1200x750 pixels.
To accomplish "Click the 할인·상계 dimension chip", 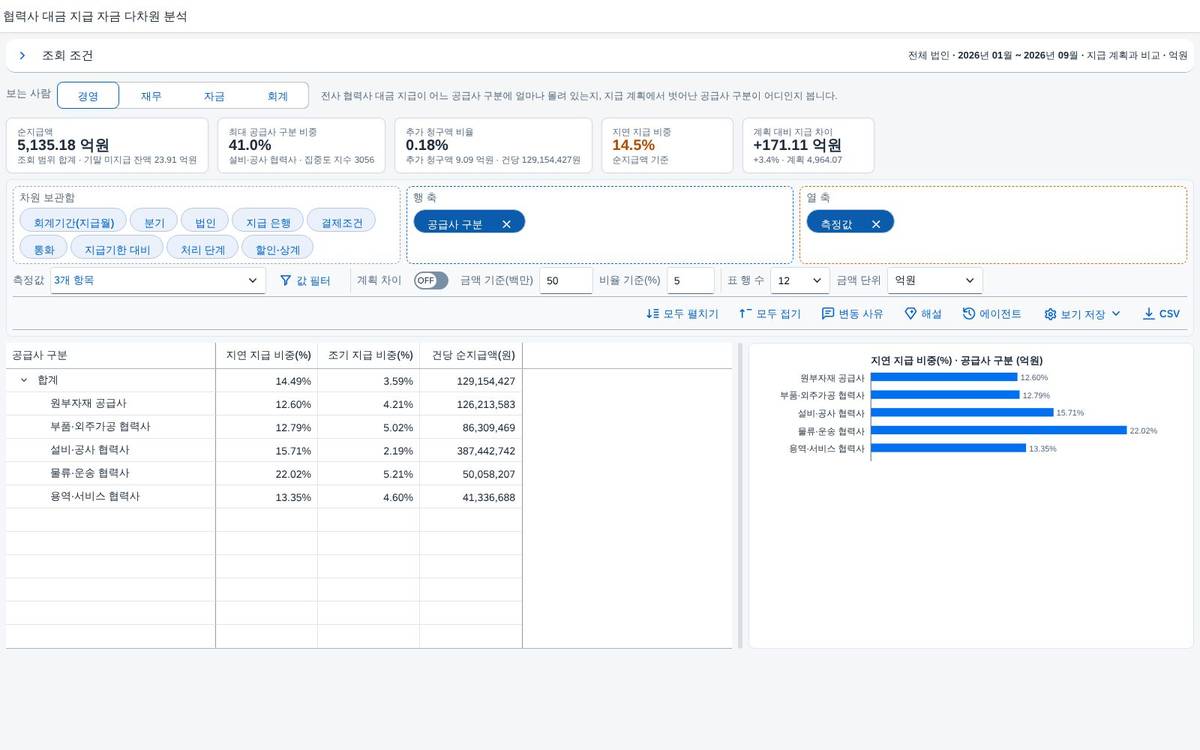I will pyautogui.click(x=278, y=248).
